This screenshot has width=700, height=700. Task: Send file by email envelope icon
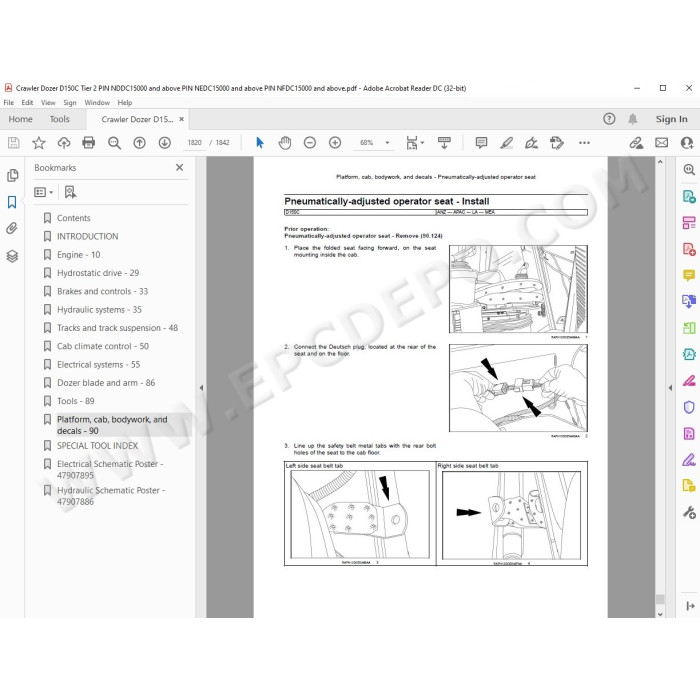662,143
